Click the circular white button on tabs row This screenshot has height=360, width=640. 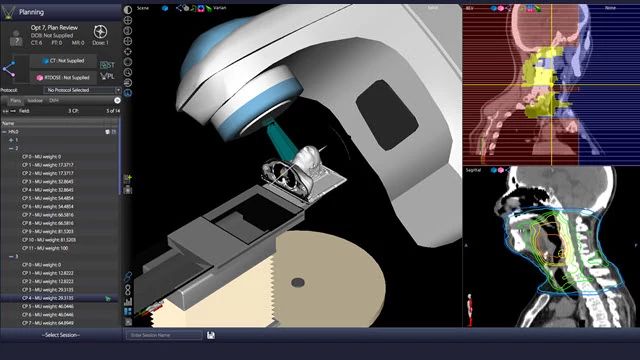click(x=117, y=100)
